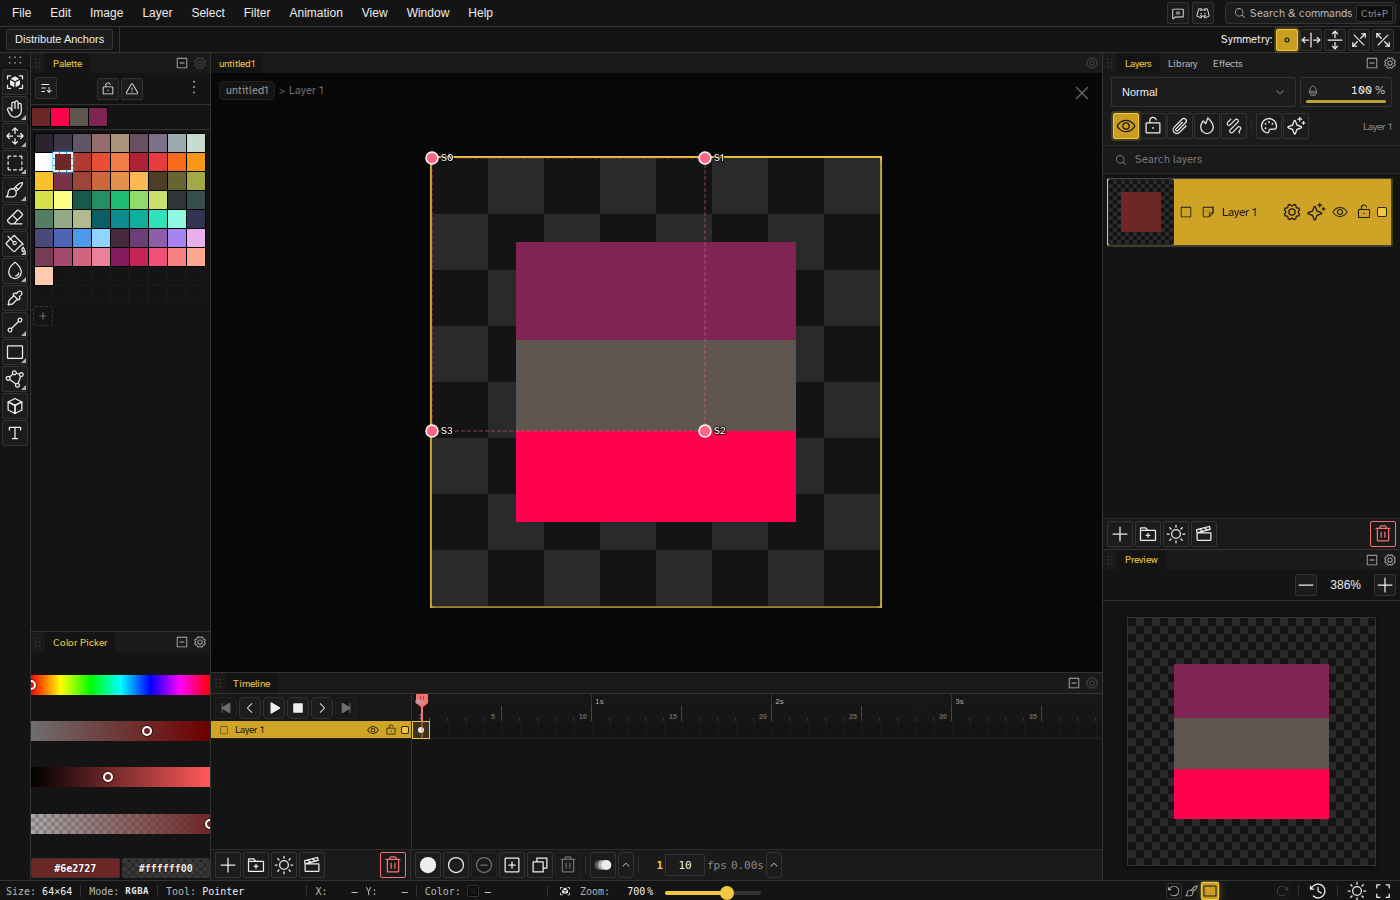Select the rectangular Selection tool
This screenshot has width=1400, height=900.
(15, 163)
